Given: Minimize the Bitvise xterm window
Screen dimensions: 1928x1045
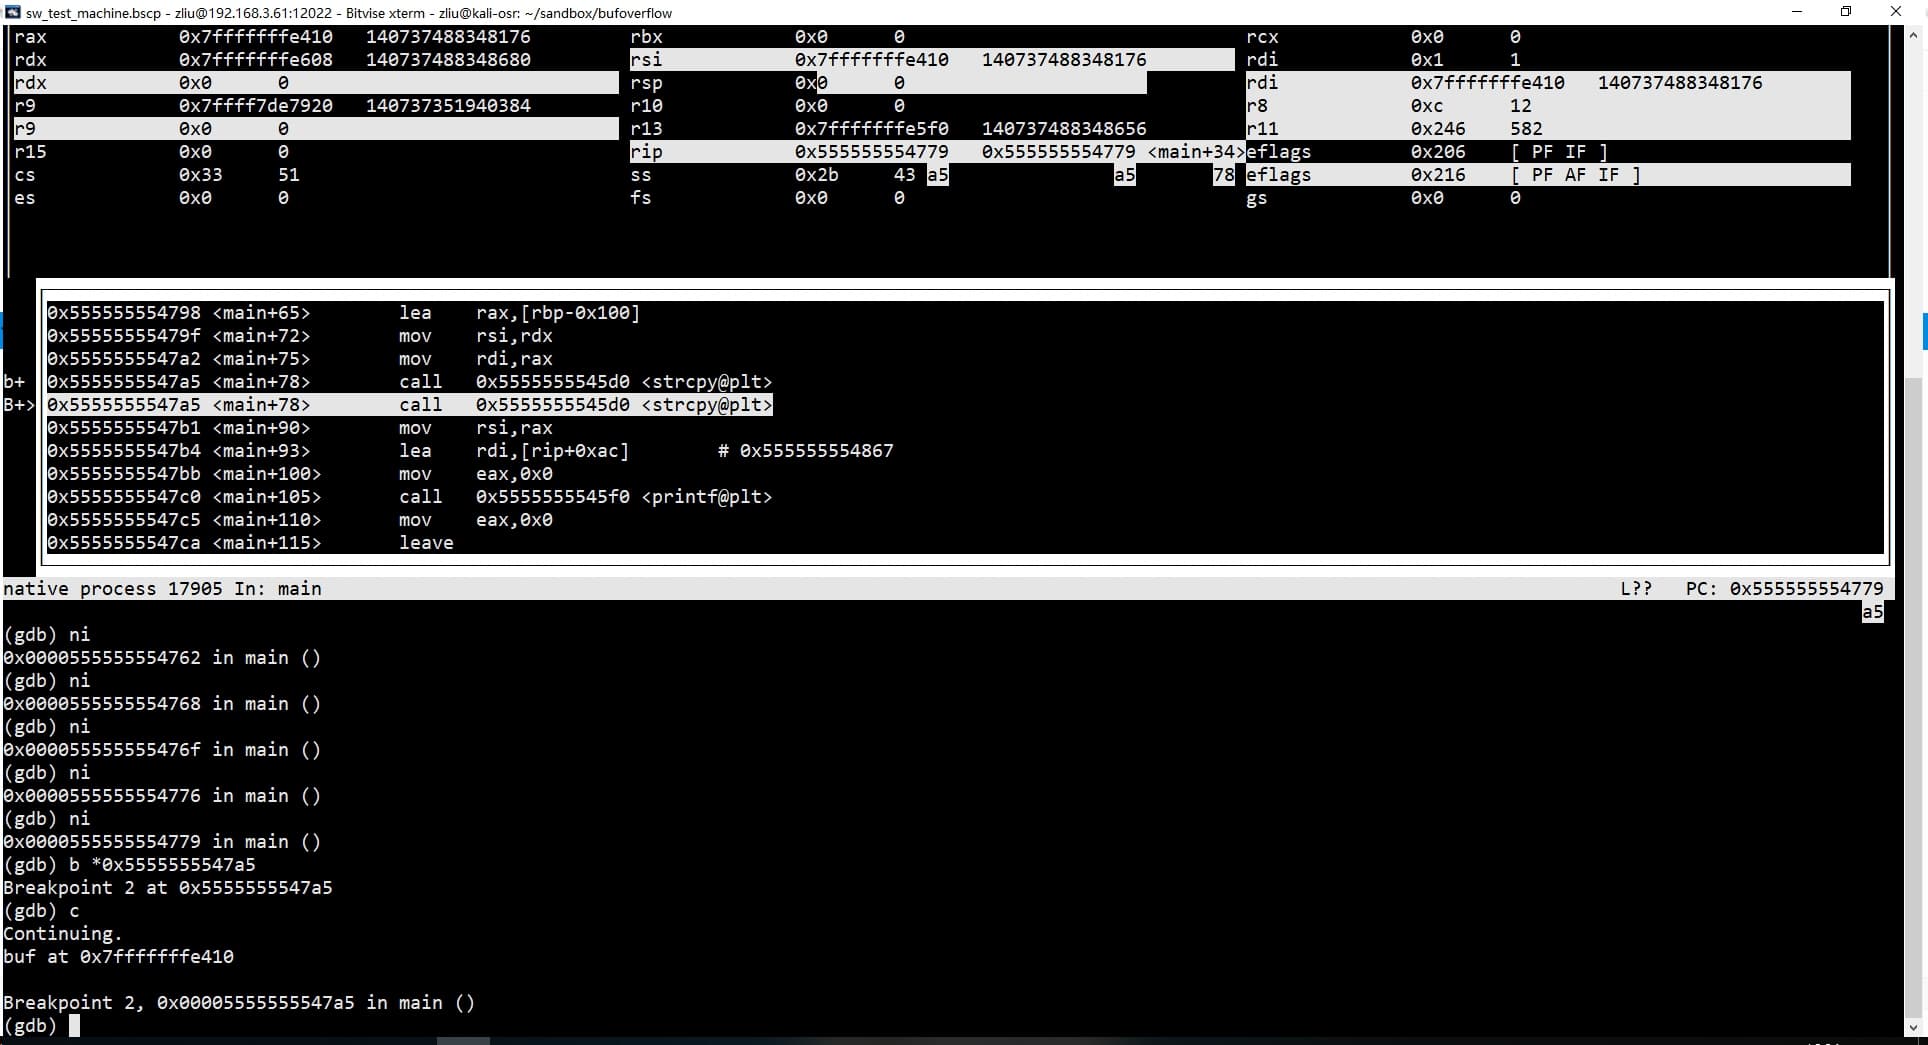Looking at the screenshot, I should (x=1797, y=12).
